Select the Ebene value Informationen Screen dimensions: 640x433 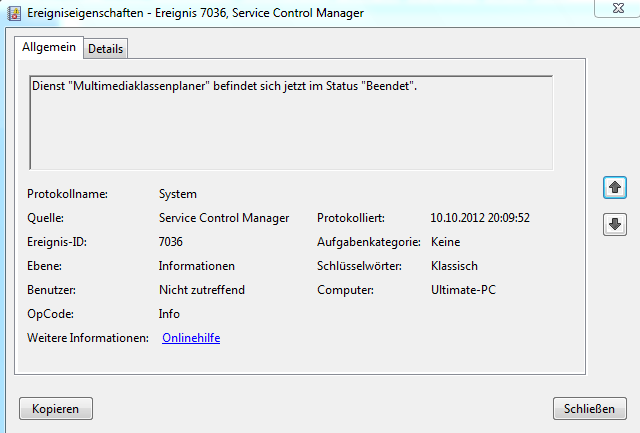click(197, 266)
